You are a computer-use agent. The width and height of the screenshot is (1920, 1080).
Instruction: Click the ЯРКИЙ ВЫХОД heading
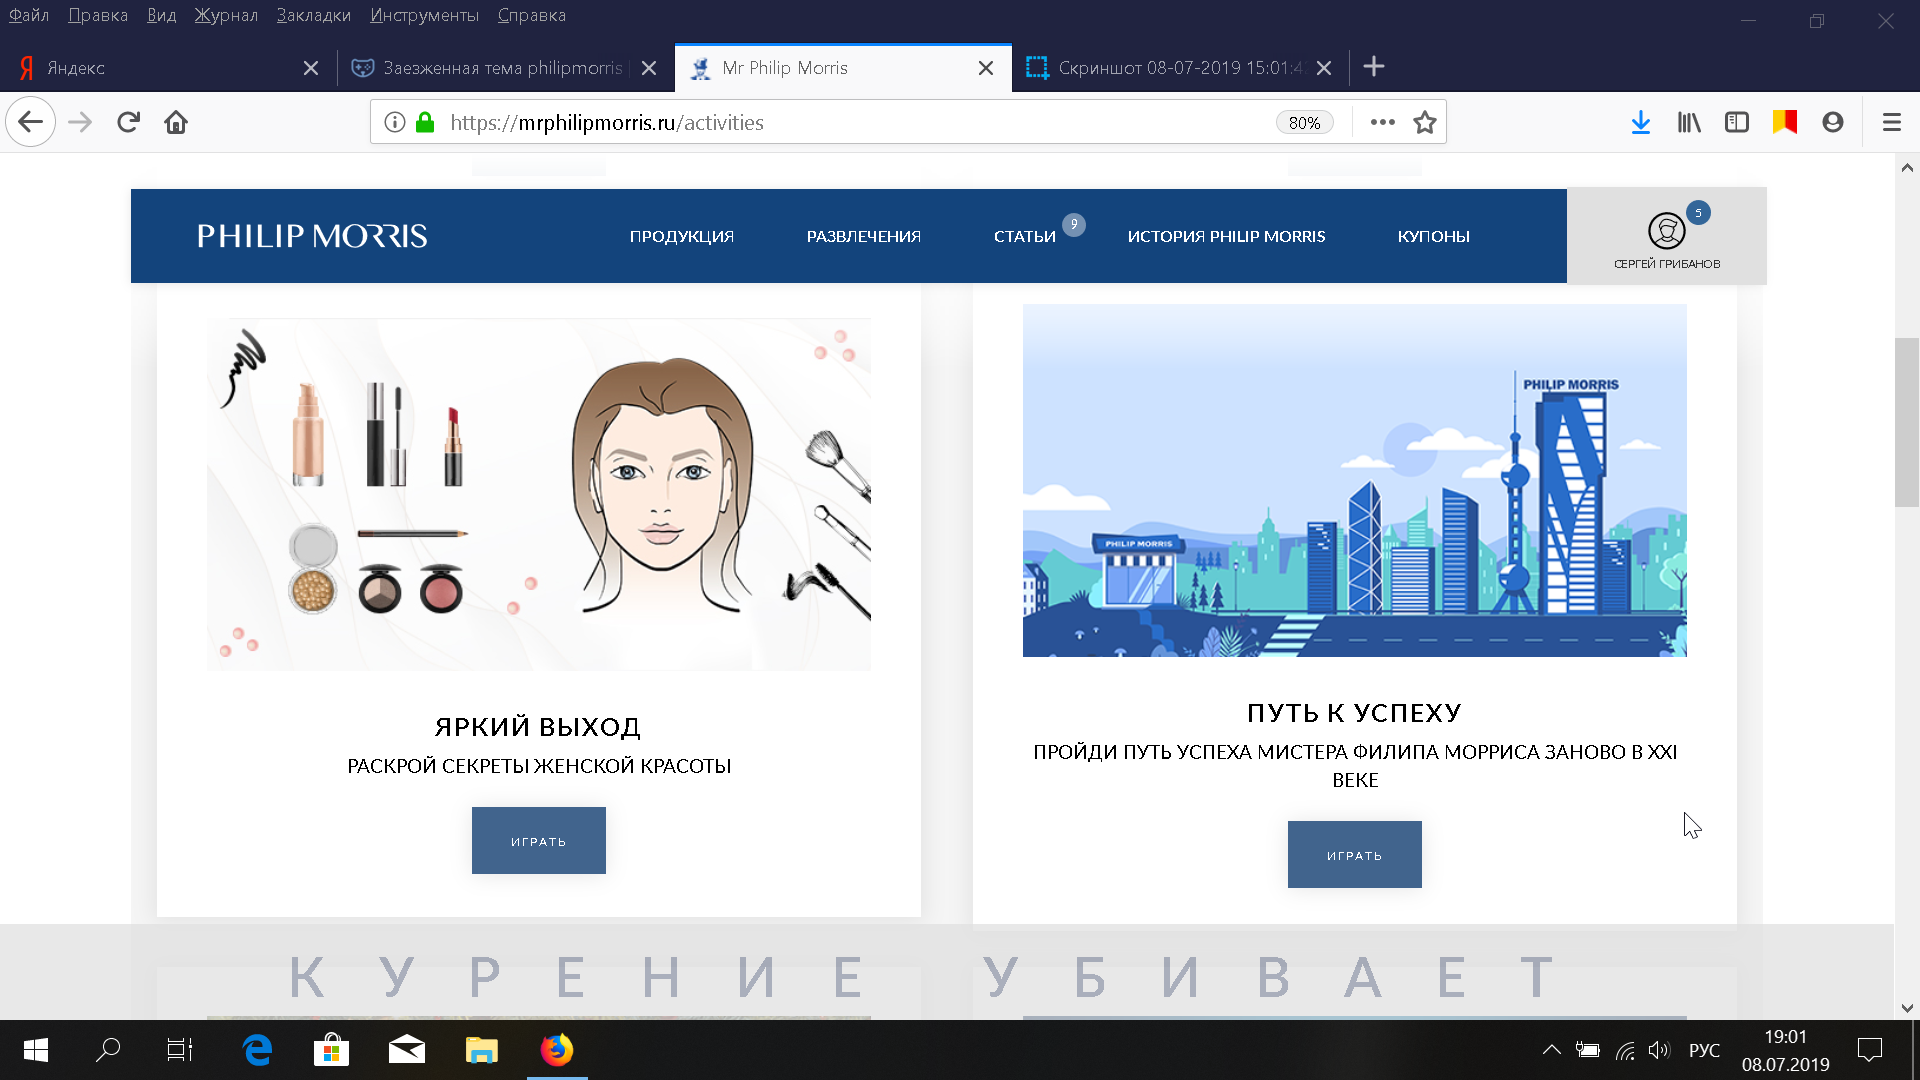point(538,727)
